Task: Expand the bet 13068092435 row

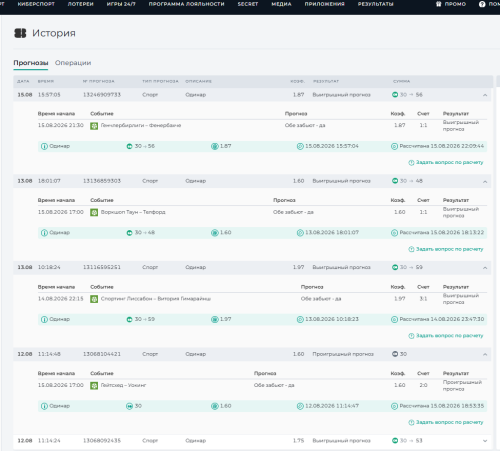Action: pos(485,441)
